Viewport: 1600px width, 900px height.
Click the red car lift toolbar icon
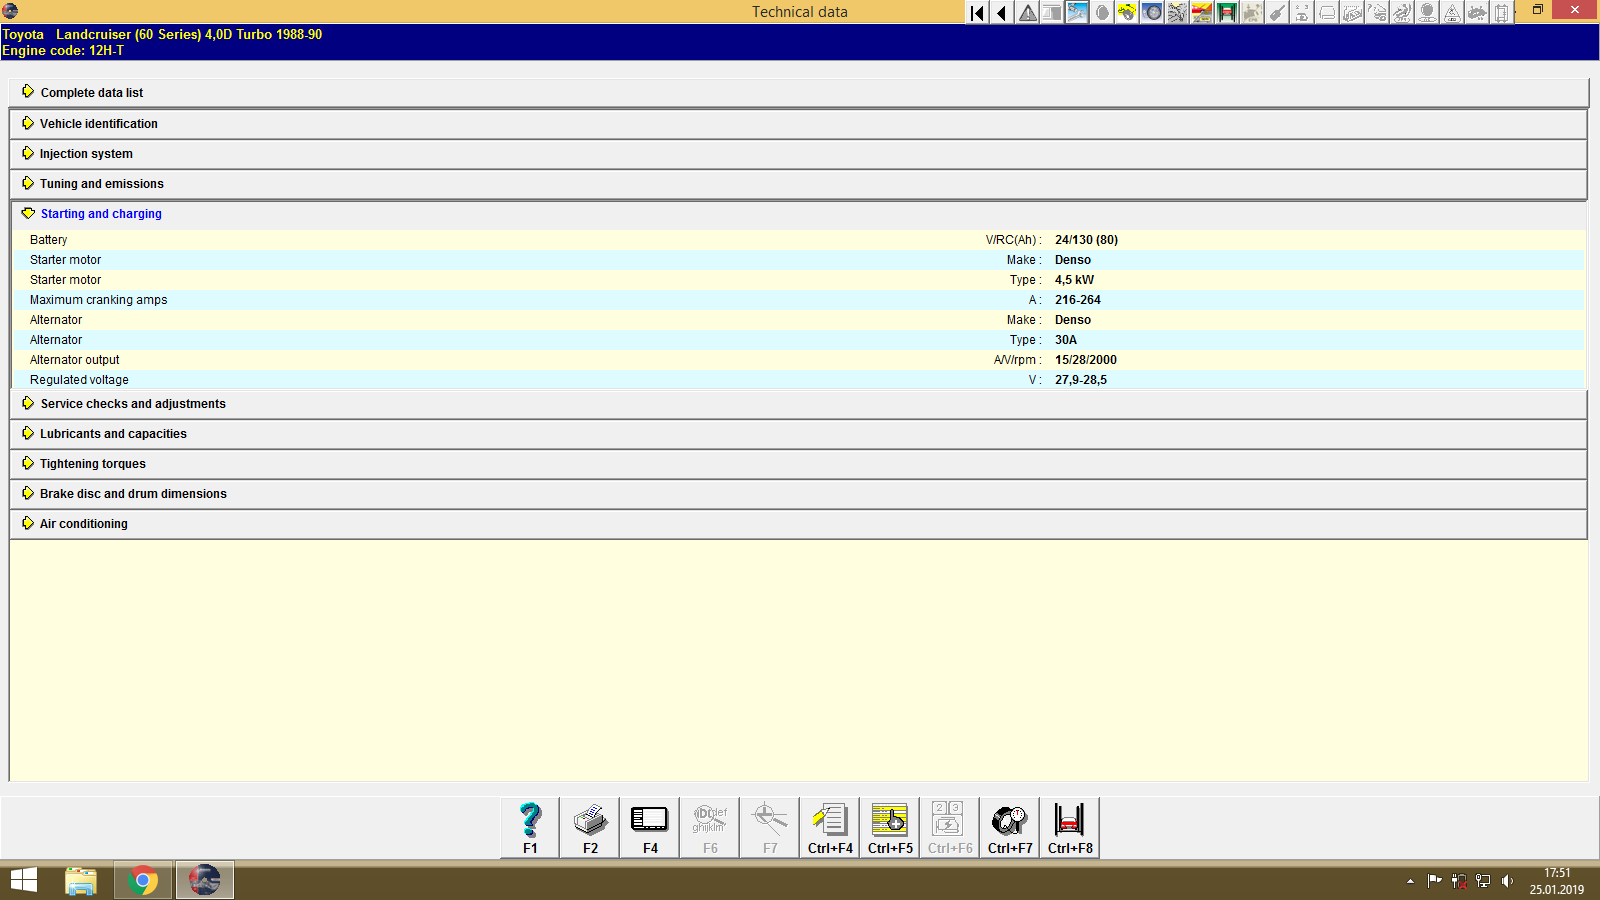pyautogui.click(x=1227, y=12)
